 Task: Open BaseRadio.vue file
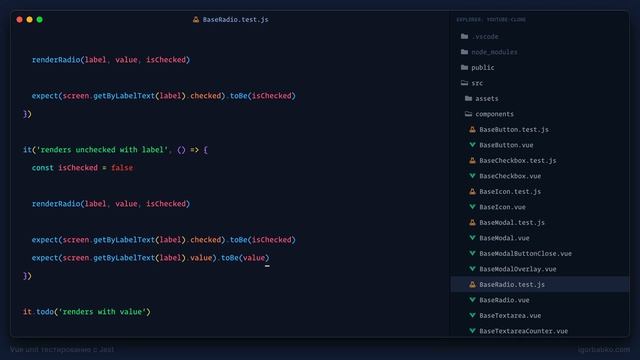point(504,300)
